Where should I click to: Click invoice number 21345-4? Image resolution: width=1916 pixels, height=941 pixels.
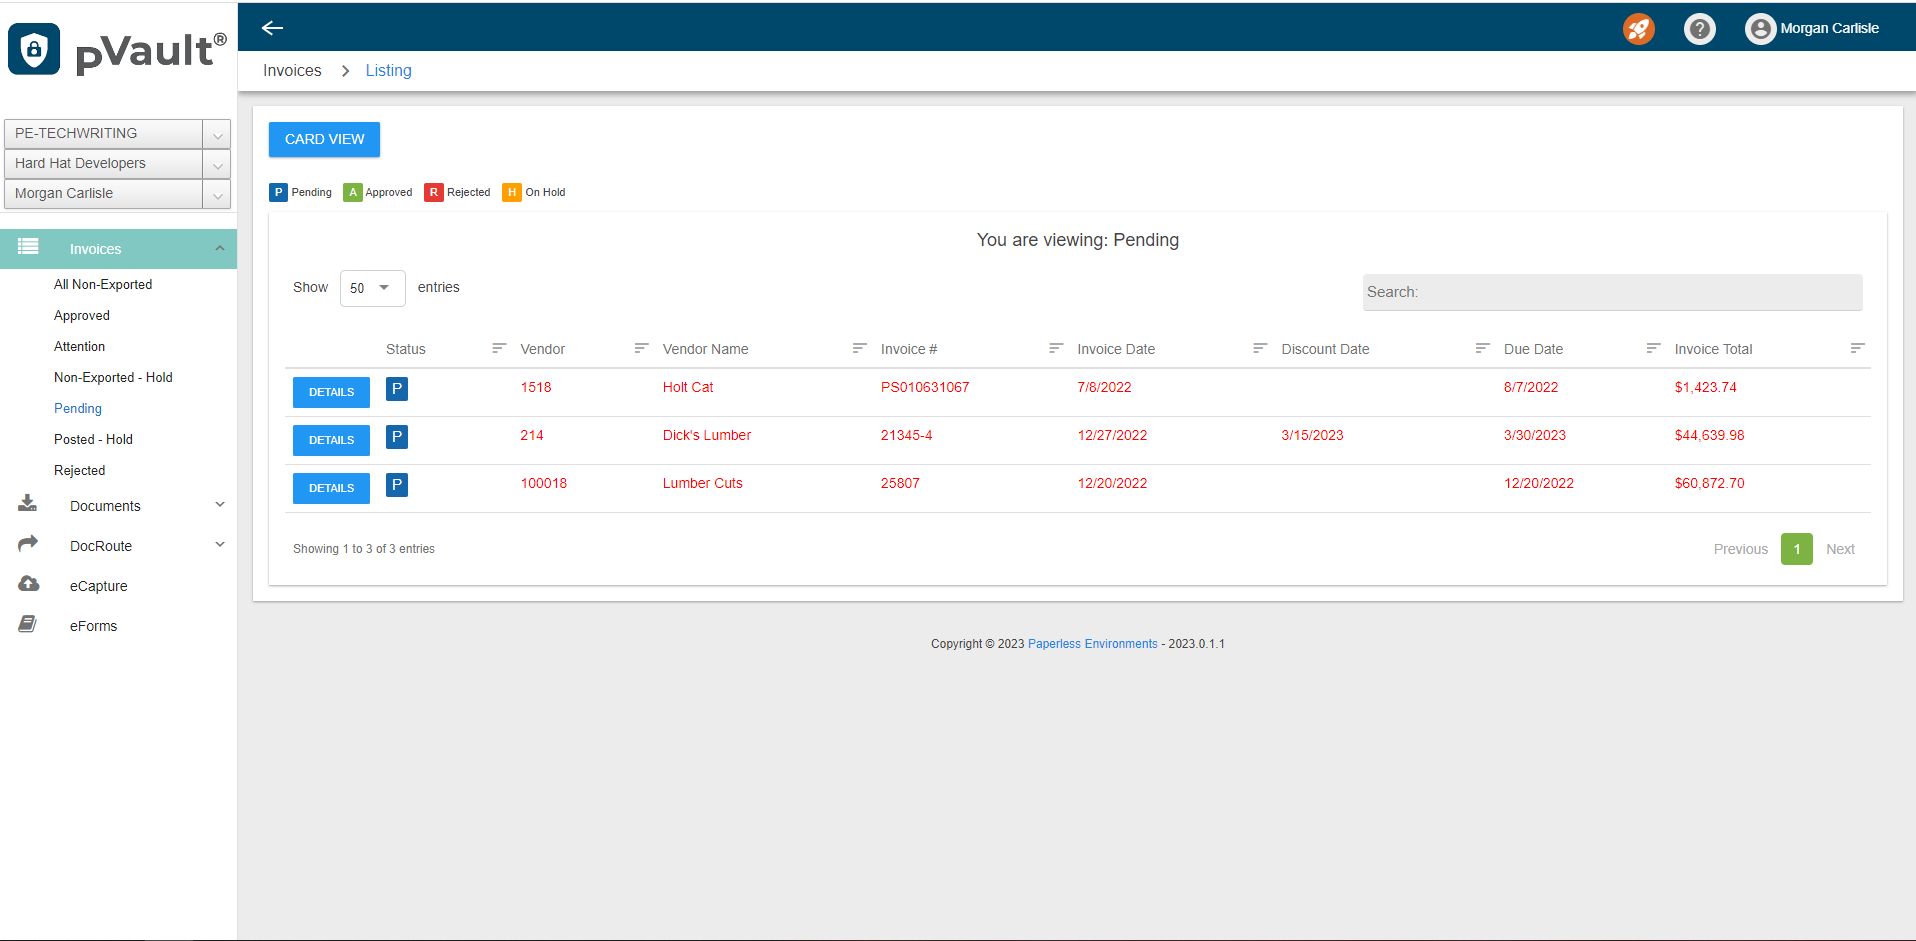(906, 435)
